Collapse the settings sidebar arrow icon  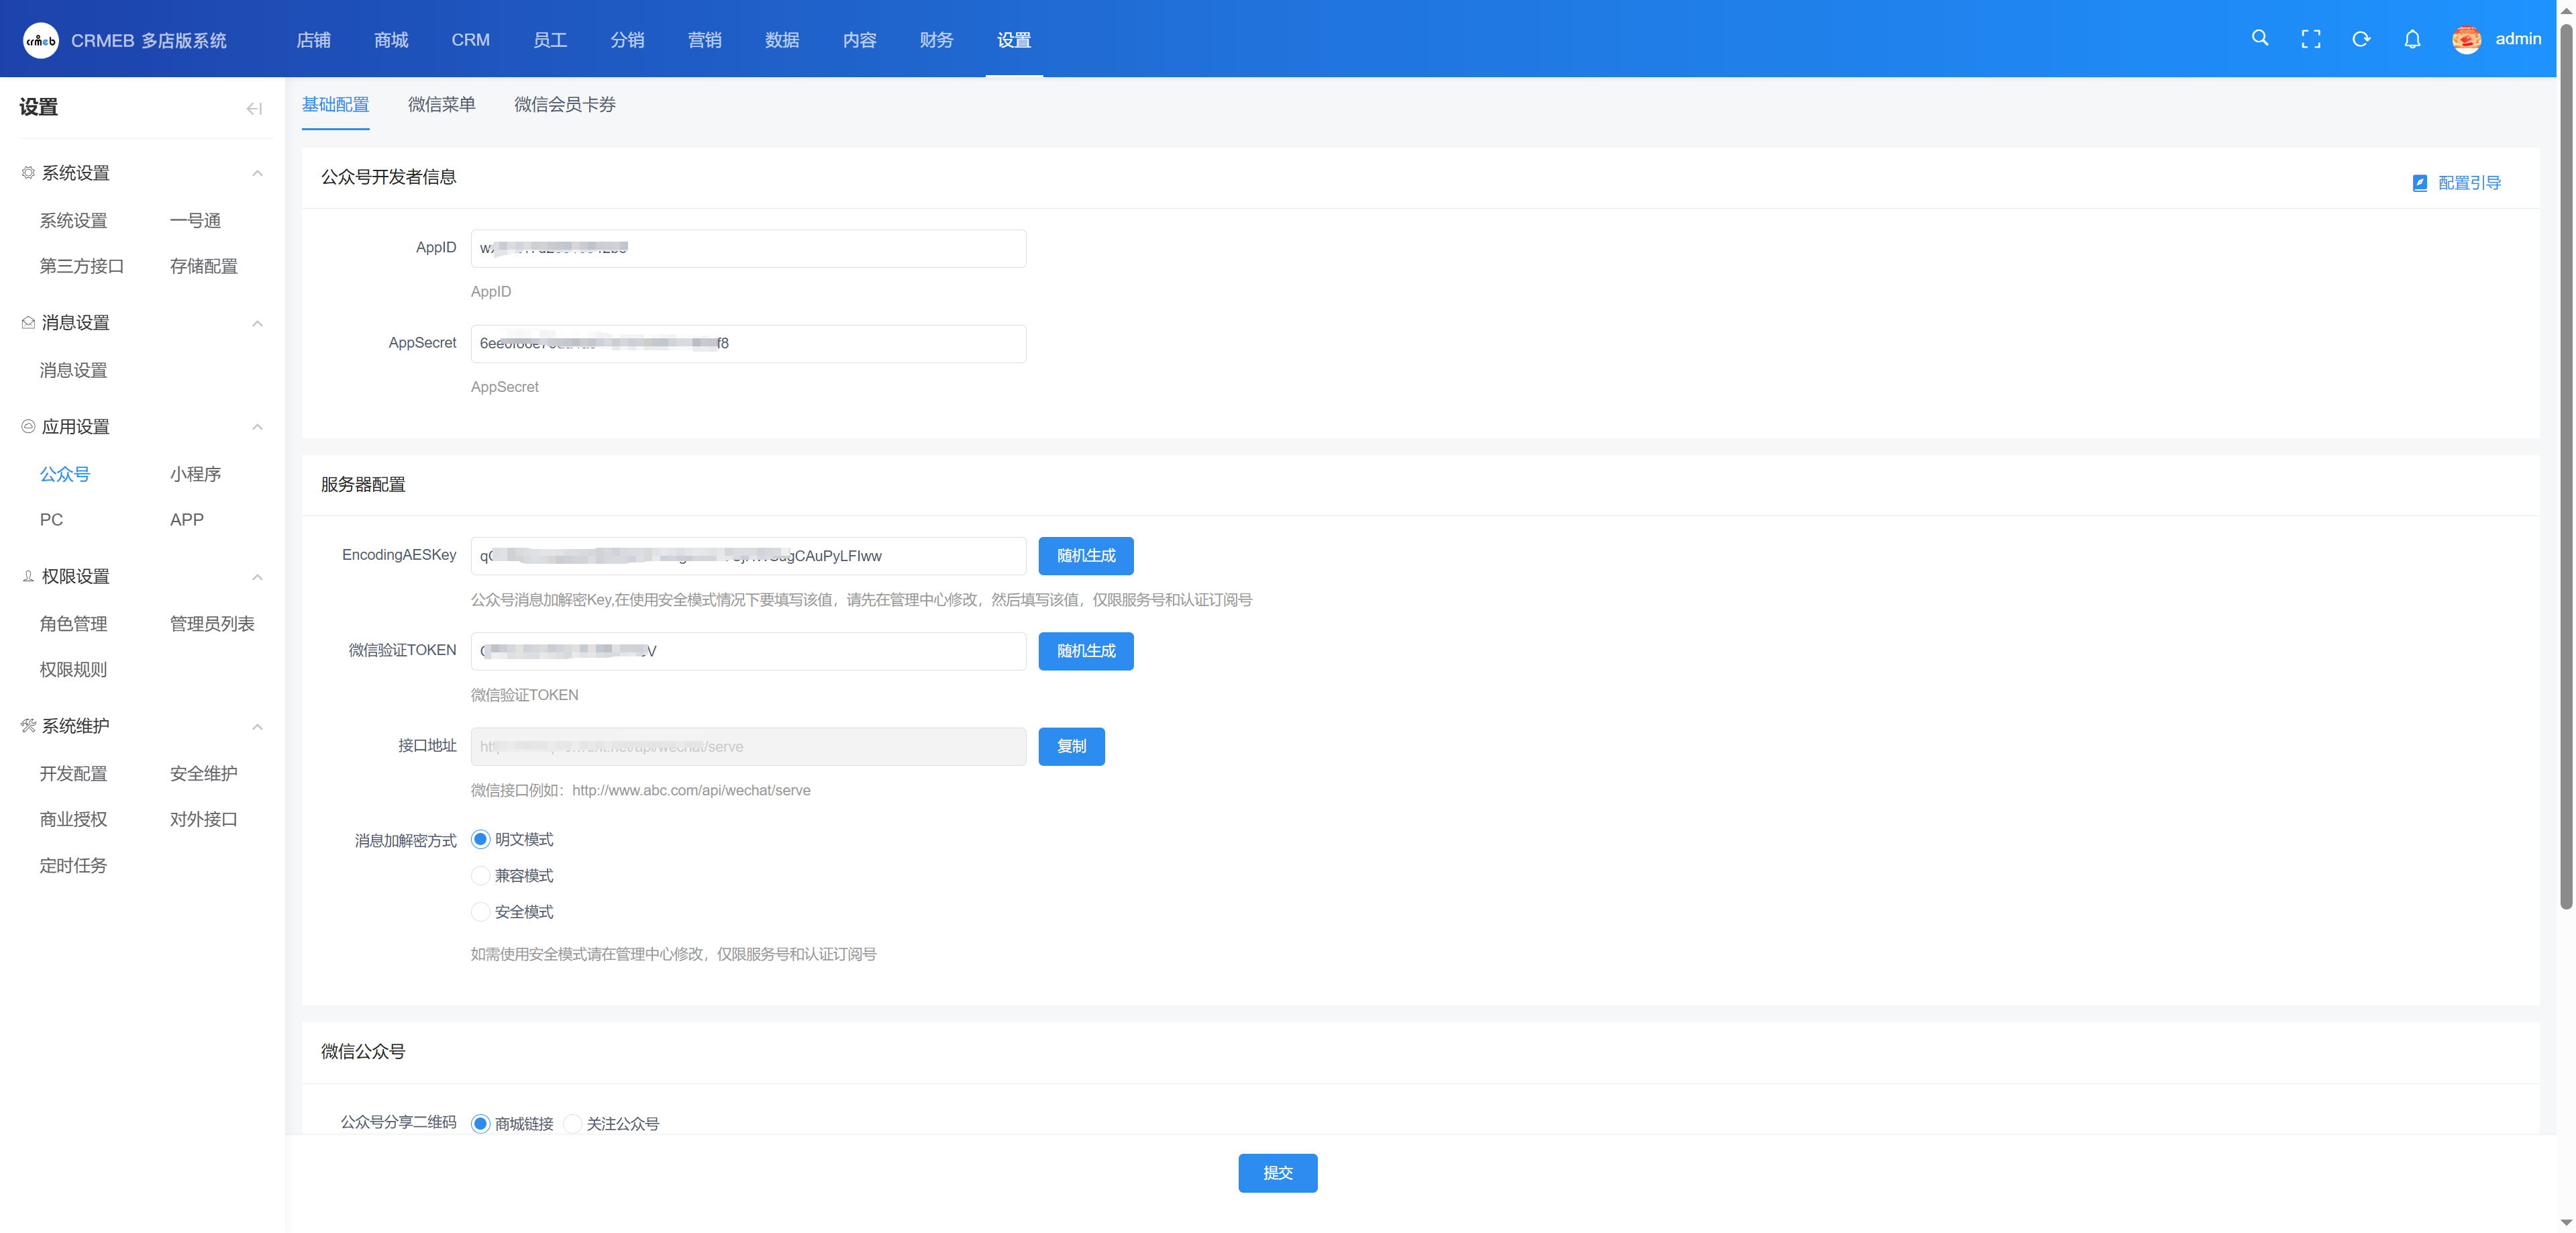point(254,108)
